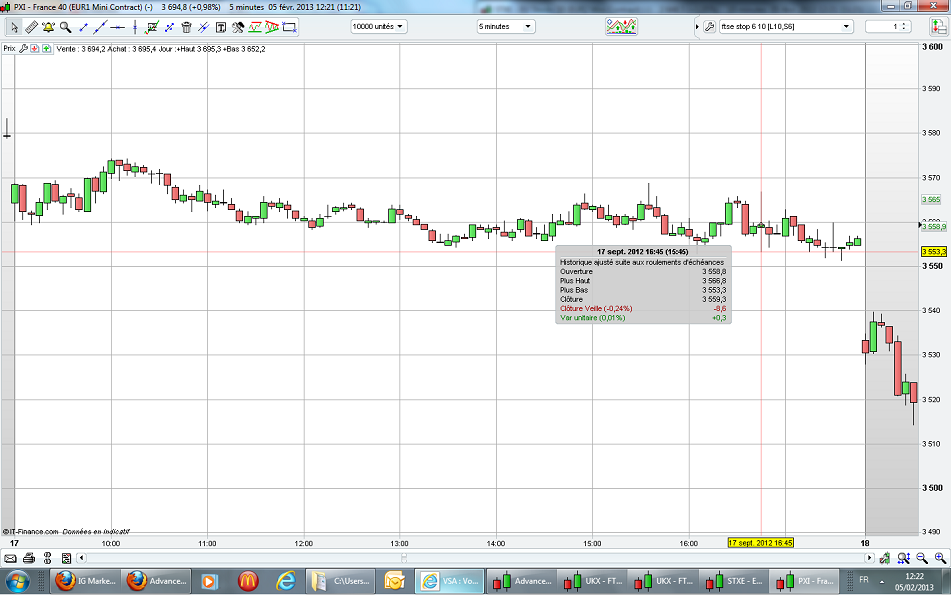The height and width of the screenshot is (595, 951).
Task: Click the green up arrow beside Prix
Action: pyautogui.click(x=46, y=49)
